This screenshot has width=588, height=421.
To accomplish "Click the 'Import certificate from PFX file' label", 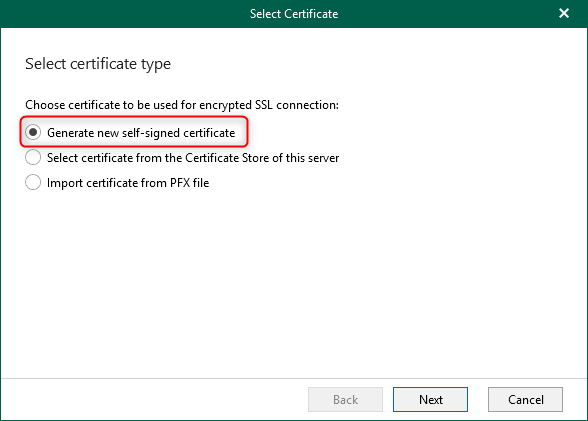I will [128, 183].
